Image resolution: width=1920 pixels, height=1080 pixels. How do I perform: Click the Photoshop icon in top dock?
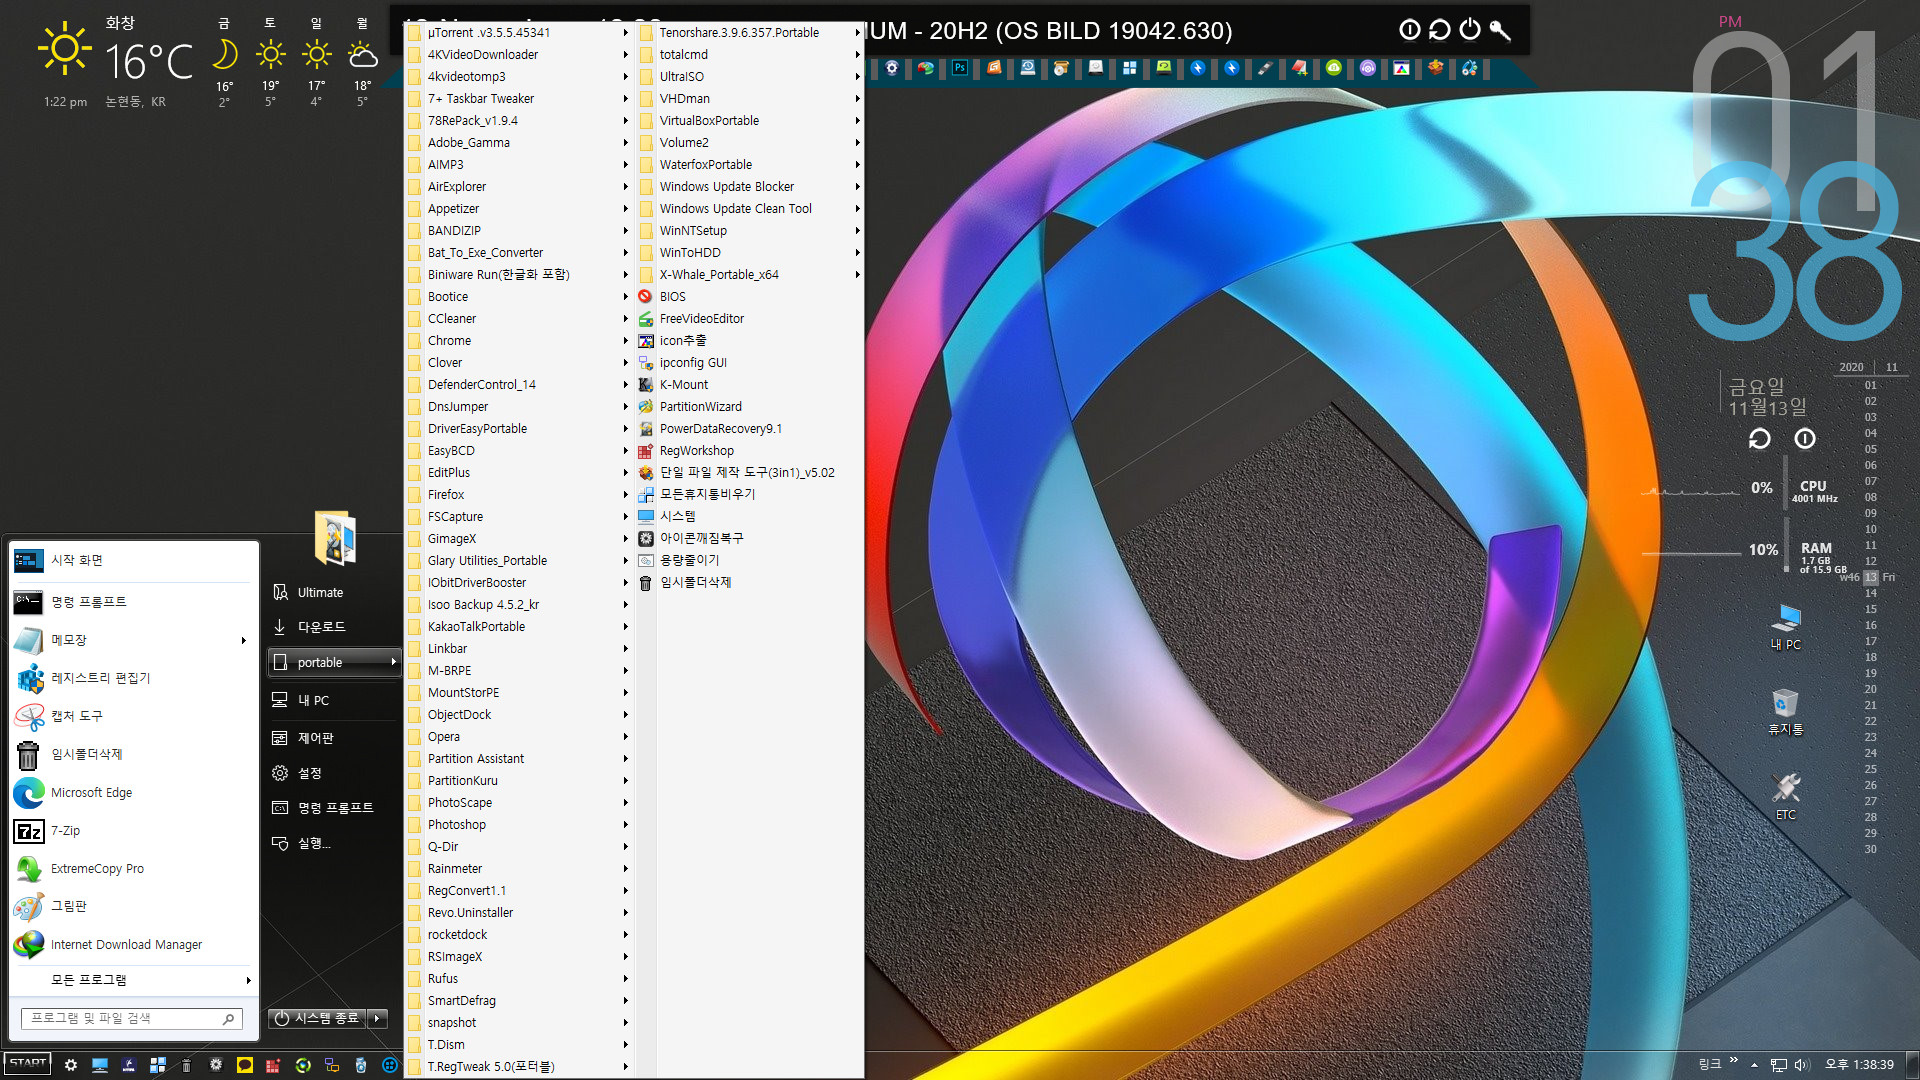(x=959, y=68)
